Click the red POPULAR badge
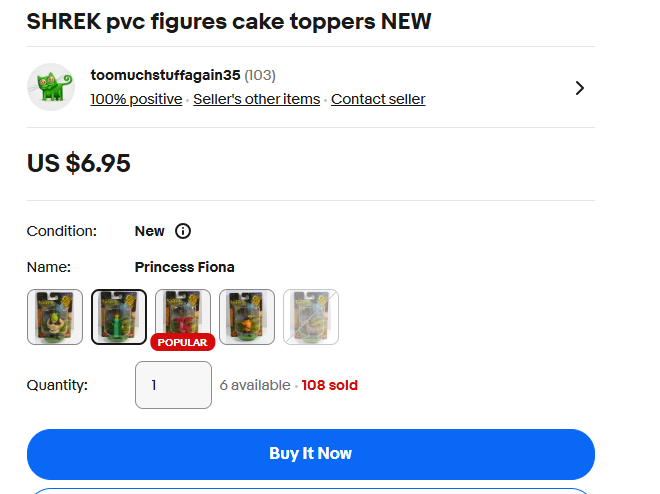 [183, 342]
